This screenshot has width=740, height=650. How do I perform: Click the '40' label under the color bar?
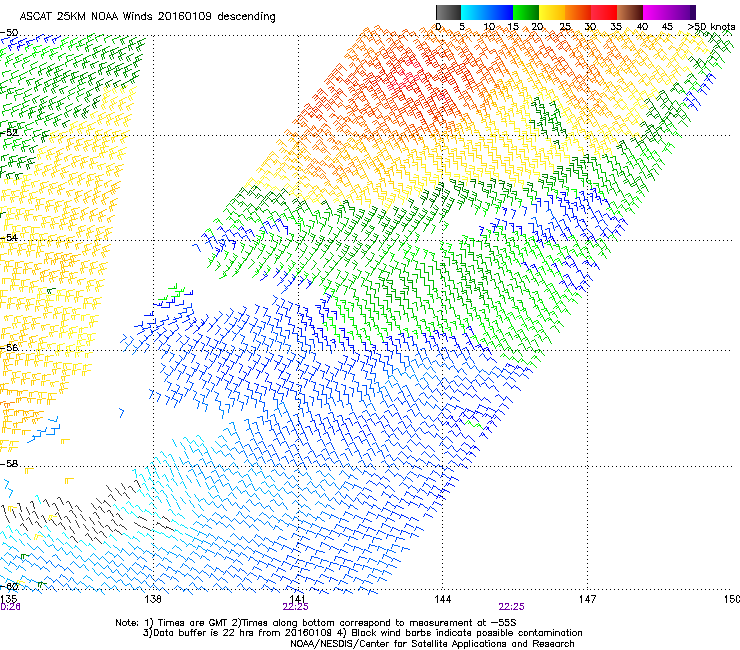[x=642, y=27]
